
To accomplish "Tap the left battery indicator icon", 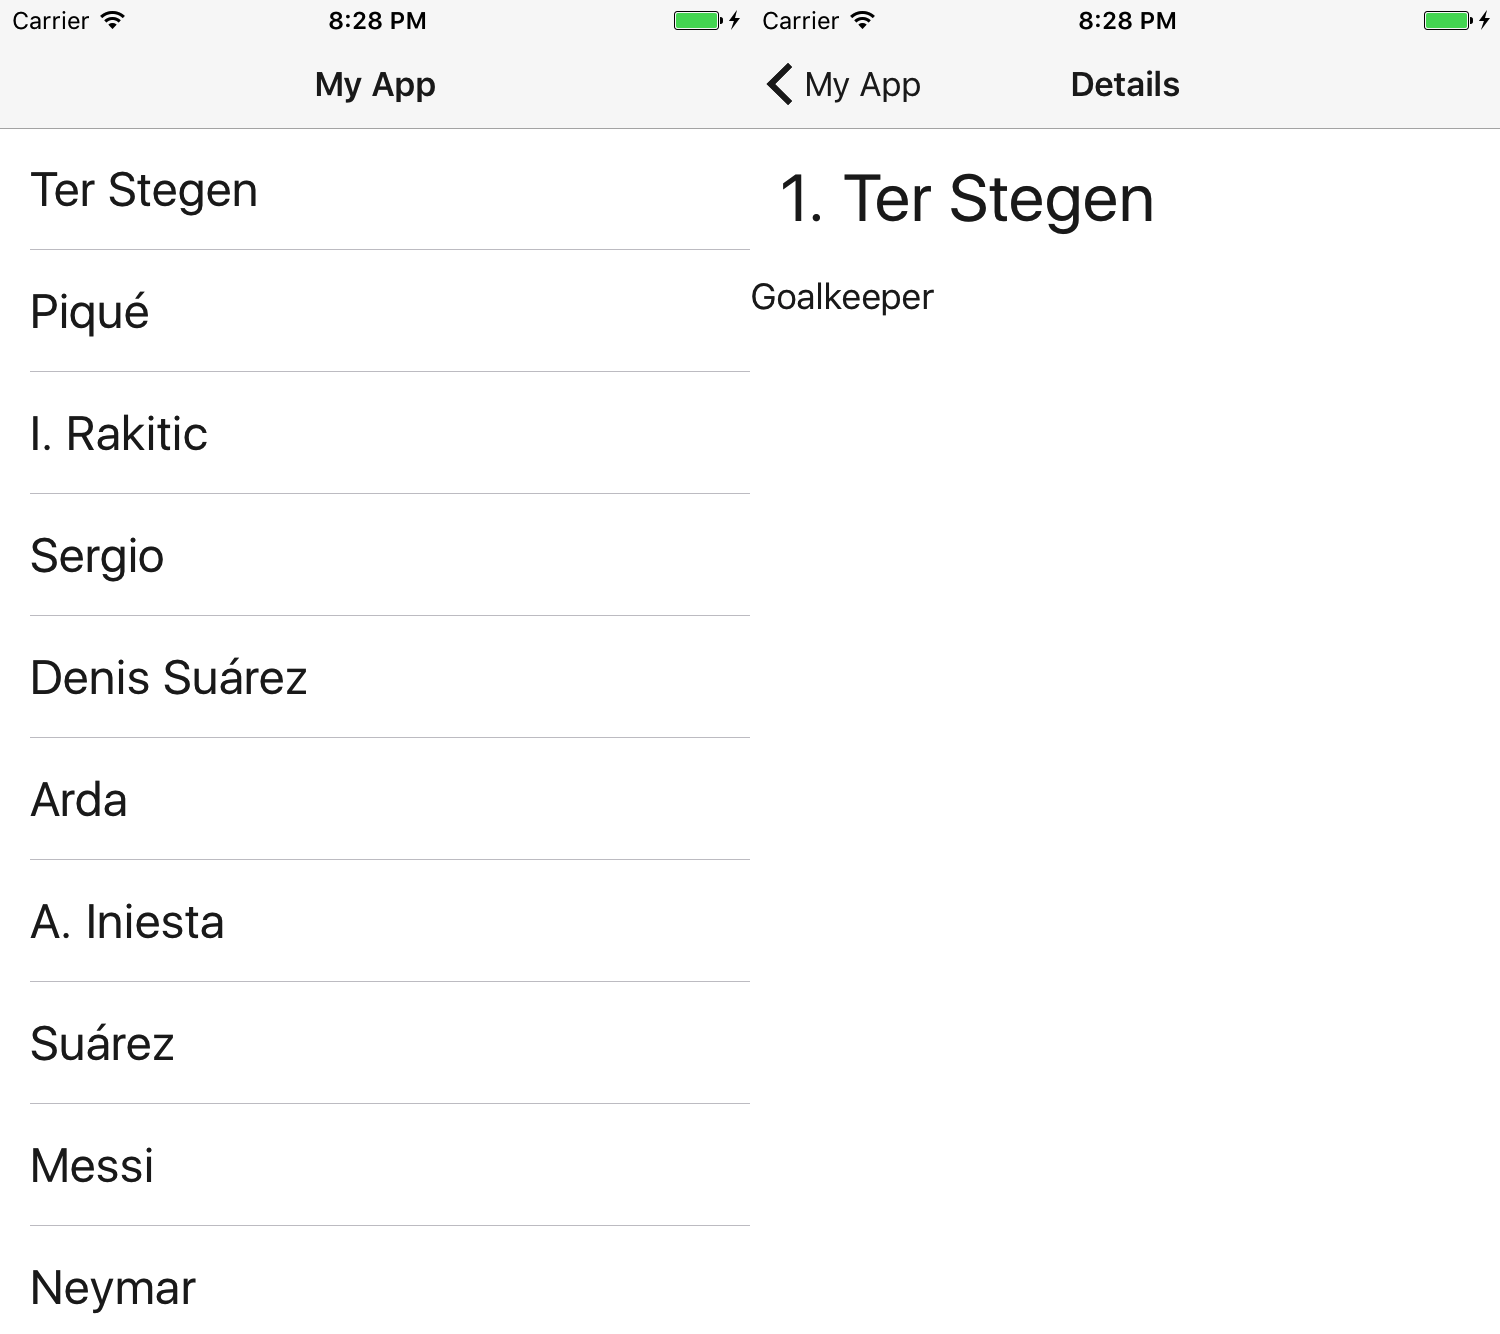I will 697,20.
